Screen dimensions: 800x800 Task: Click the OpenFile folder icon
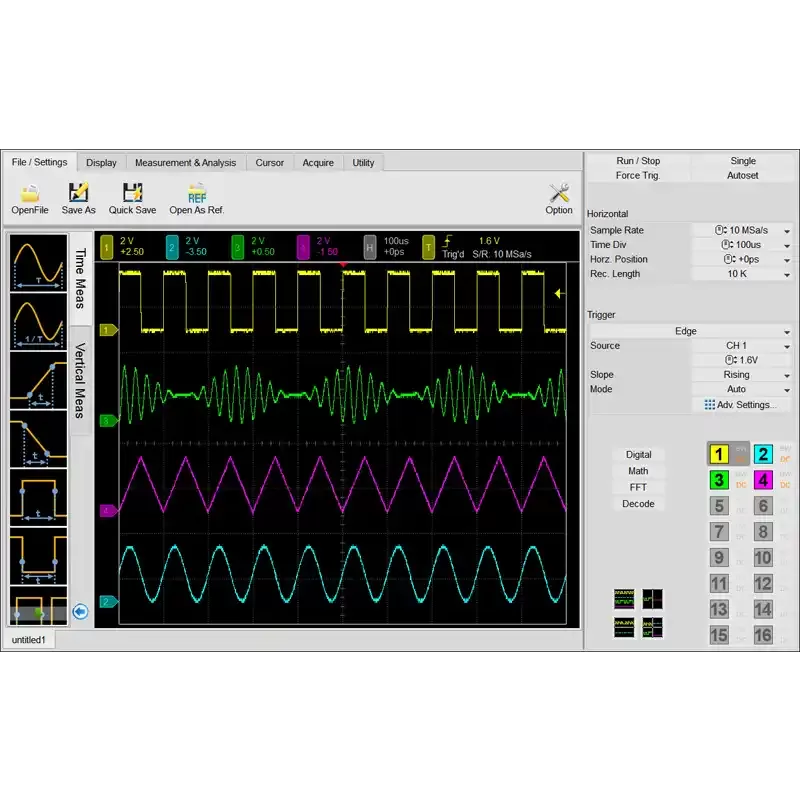[x=30, y=193]
